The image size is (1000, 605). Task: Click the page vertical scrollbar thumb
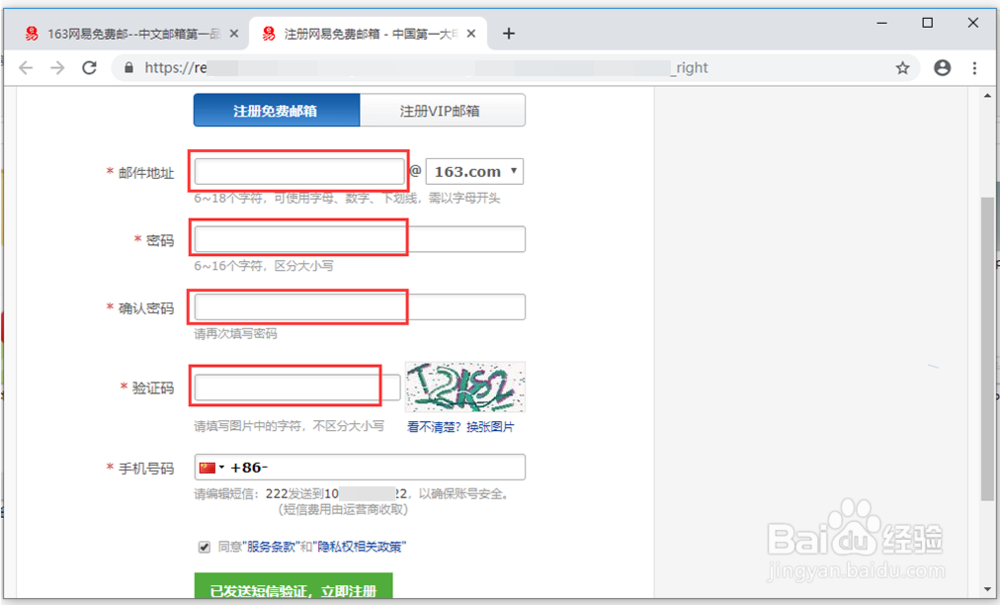(x=987, y=349)
